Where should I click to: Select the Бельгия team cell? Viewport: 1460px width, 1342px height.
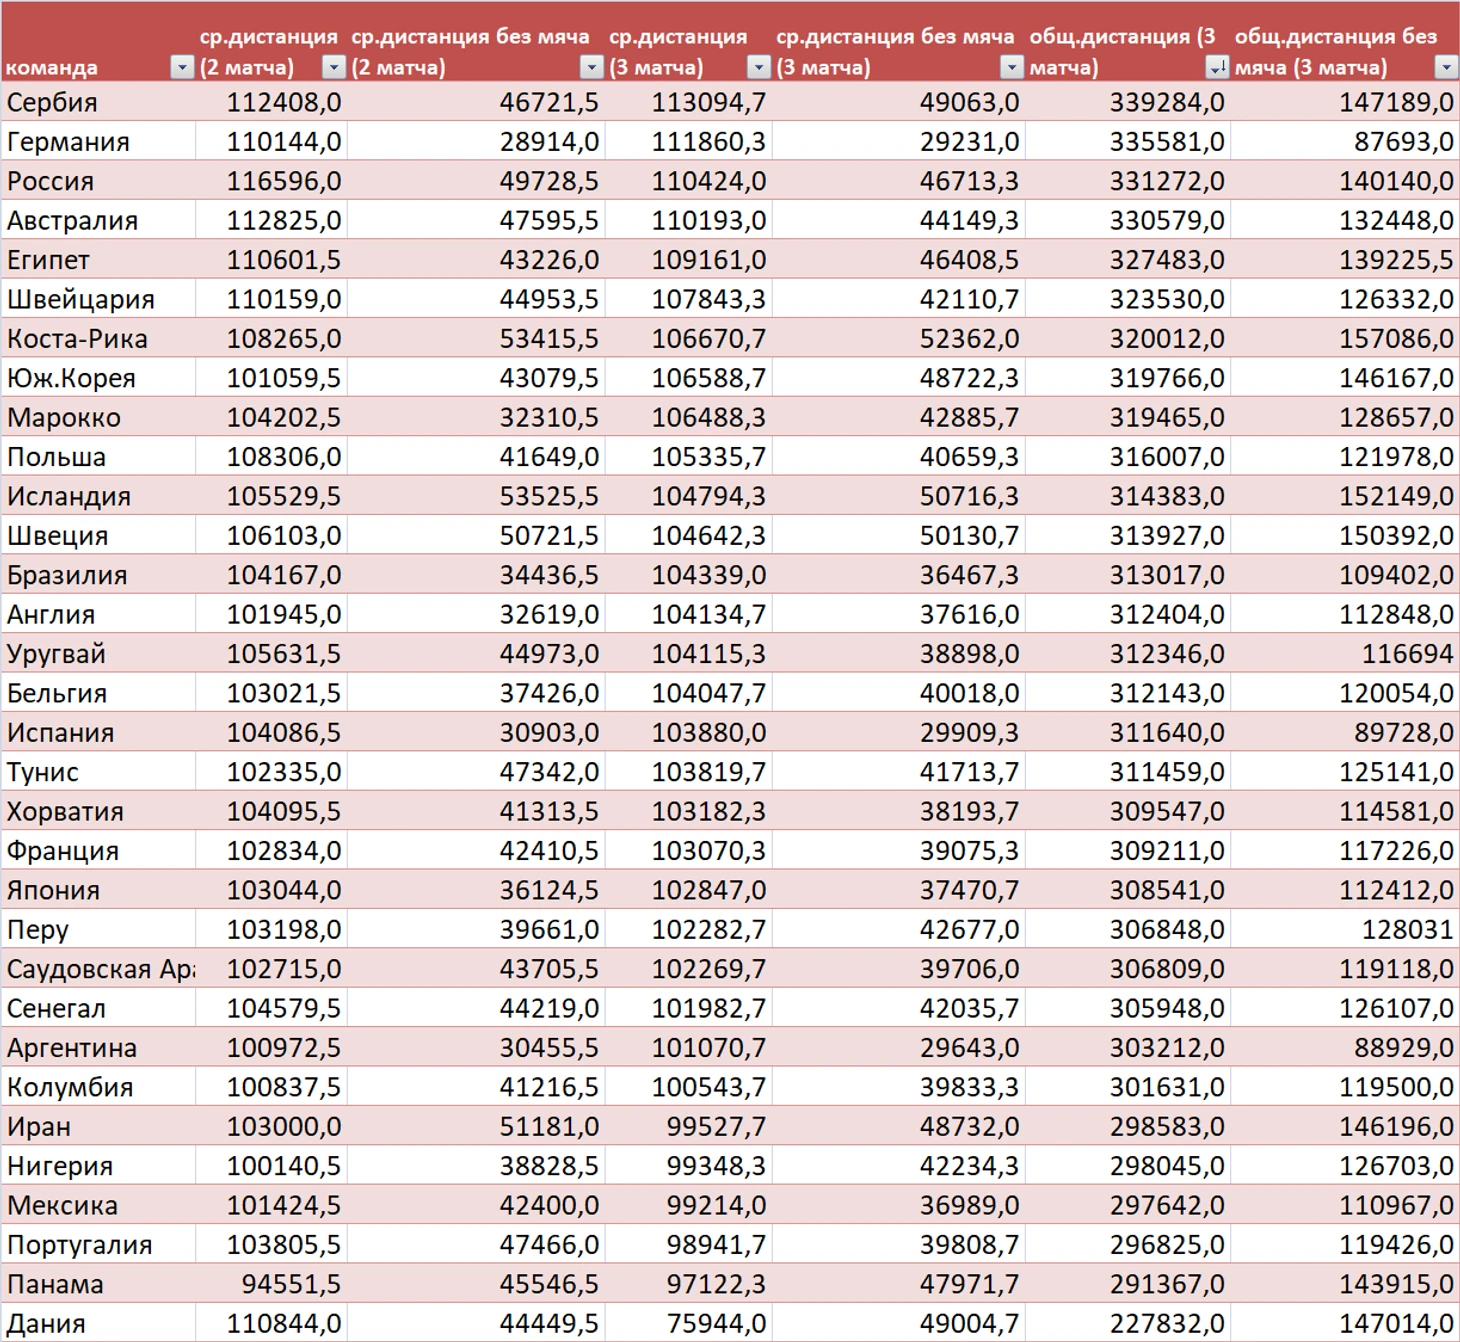(x=98, y=693)
